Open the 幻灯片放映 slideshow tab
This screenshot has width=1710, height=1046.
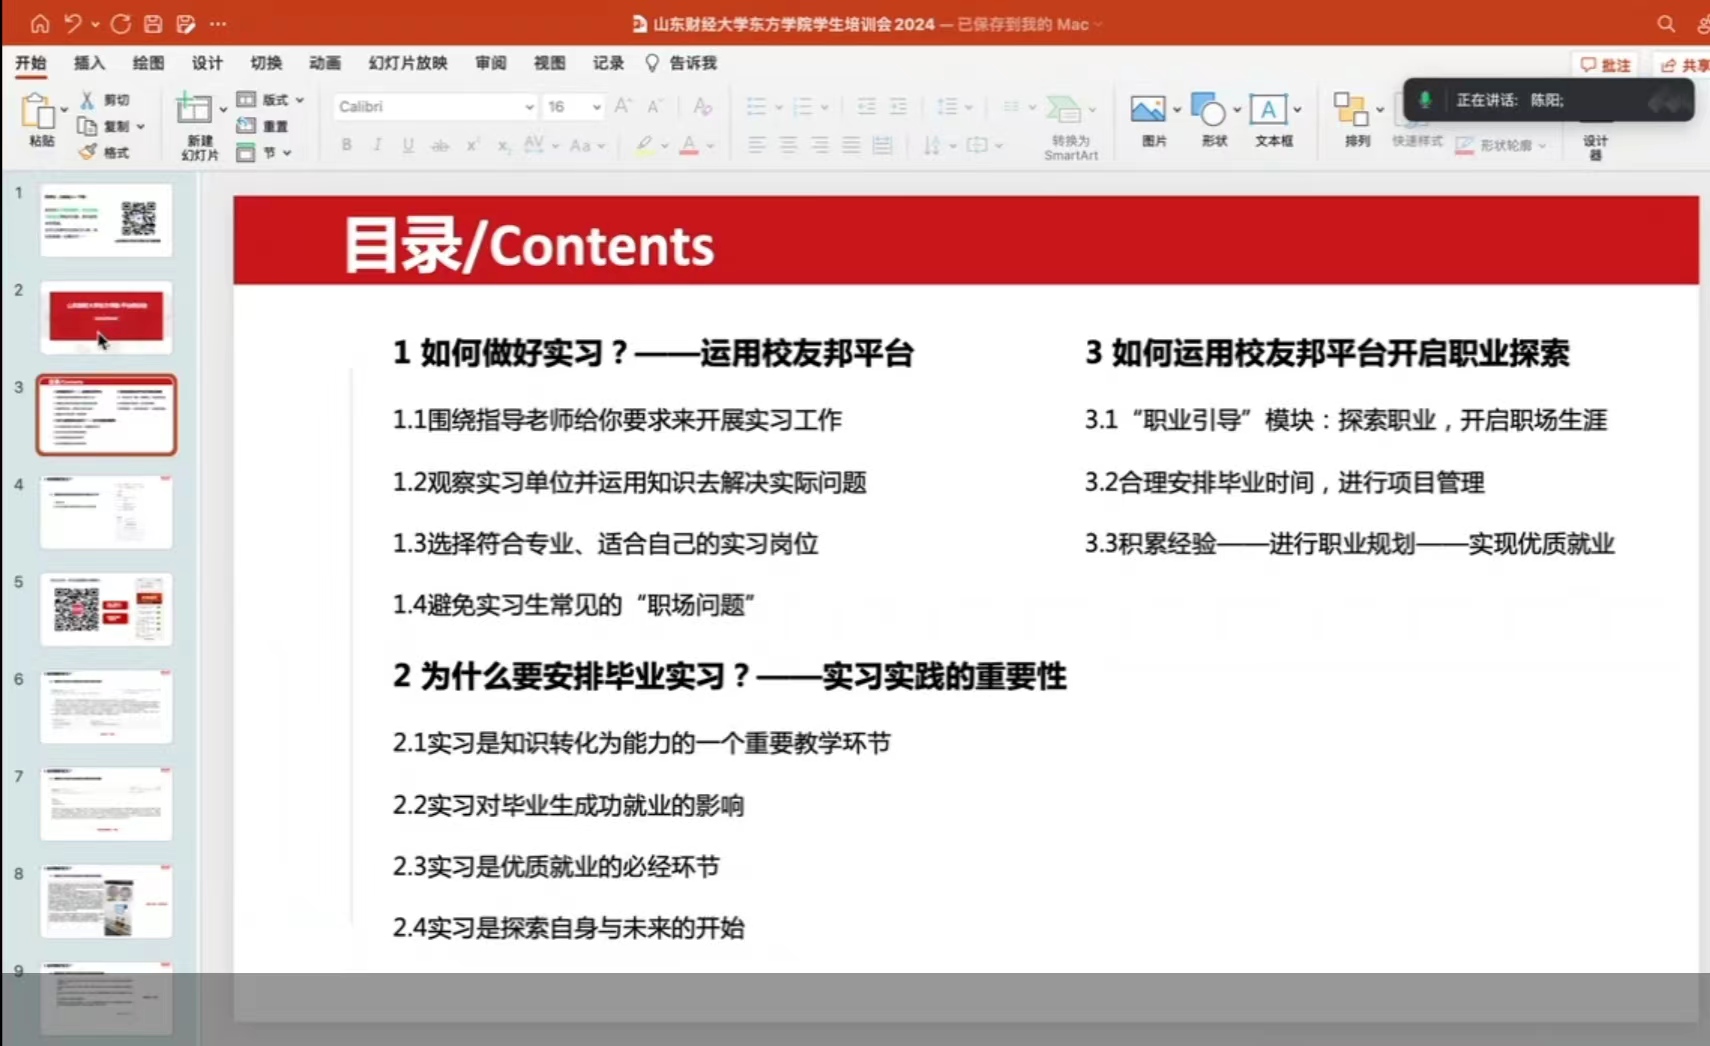click(407, 63)
